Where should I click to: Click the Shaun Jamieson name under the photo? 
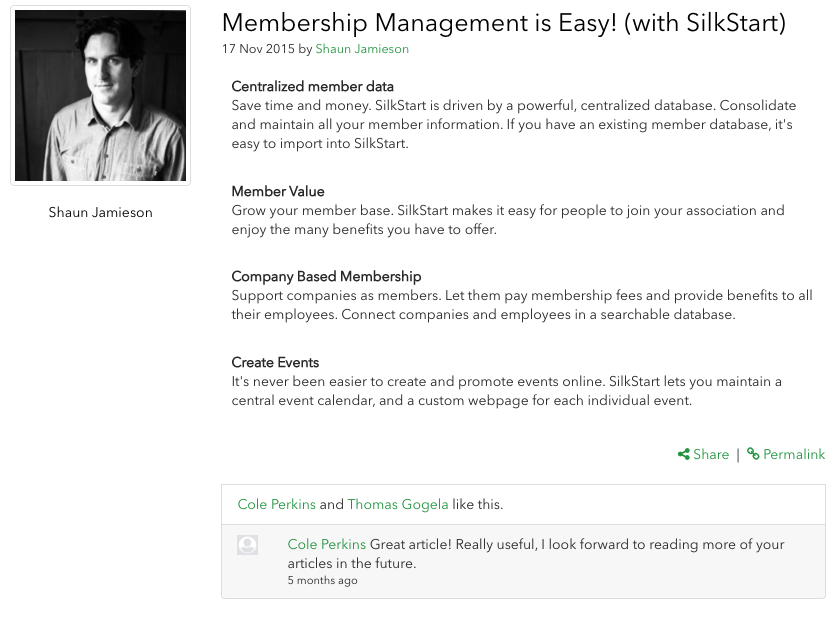tap(100, 212)
